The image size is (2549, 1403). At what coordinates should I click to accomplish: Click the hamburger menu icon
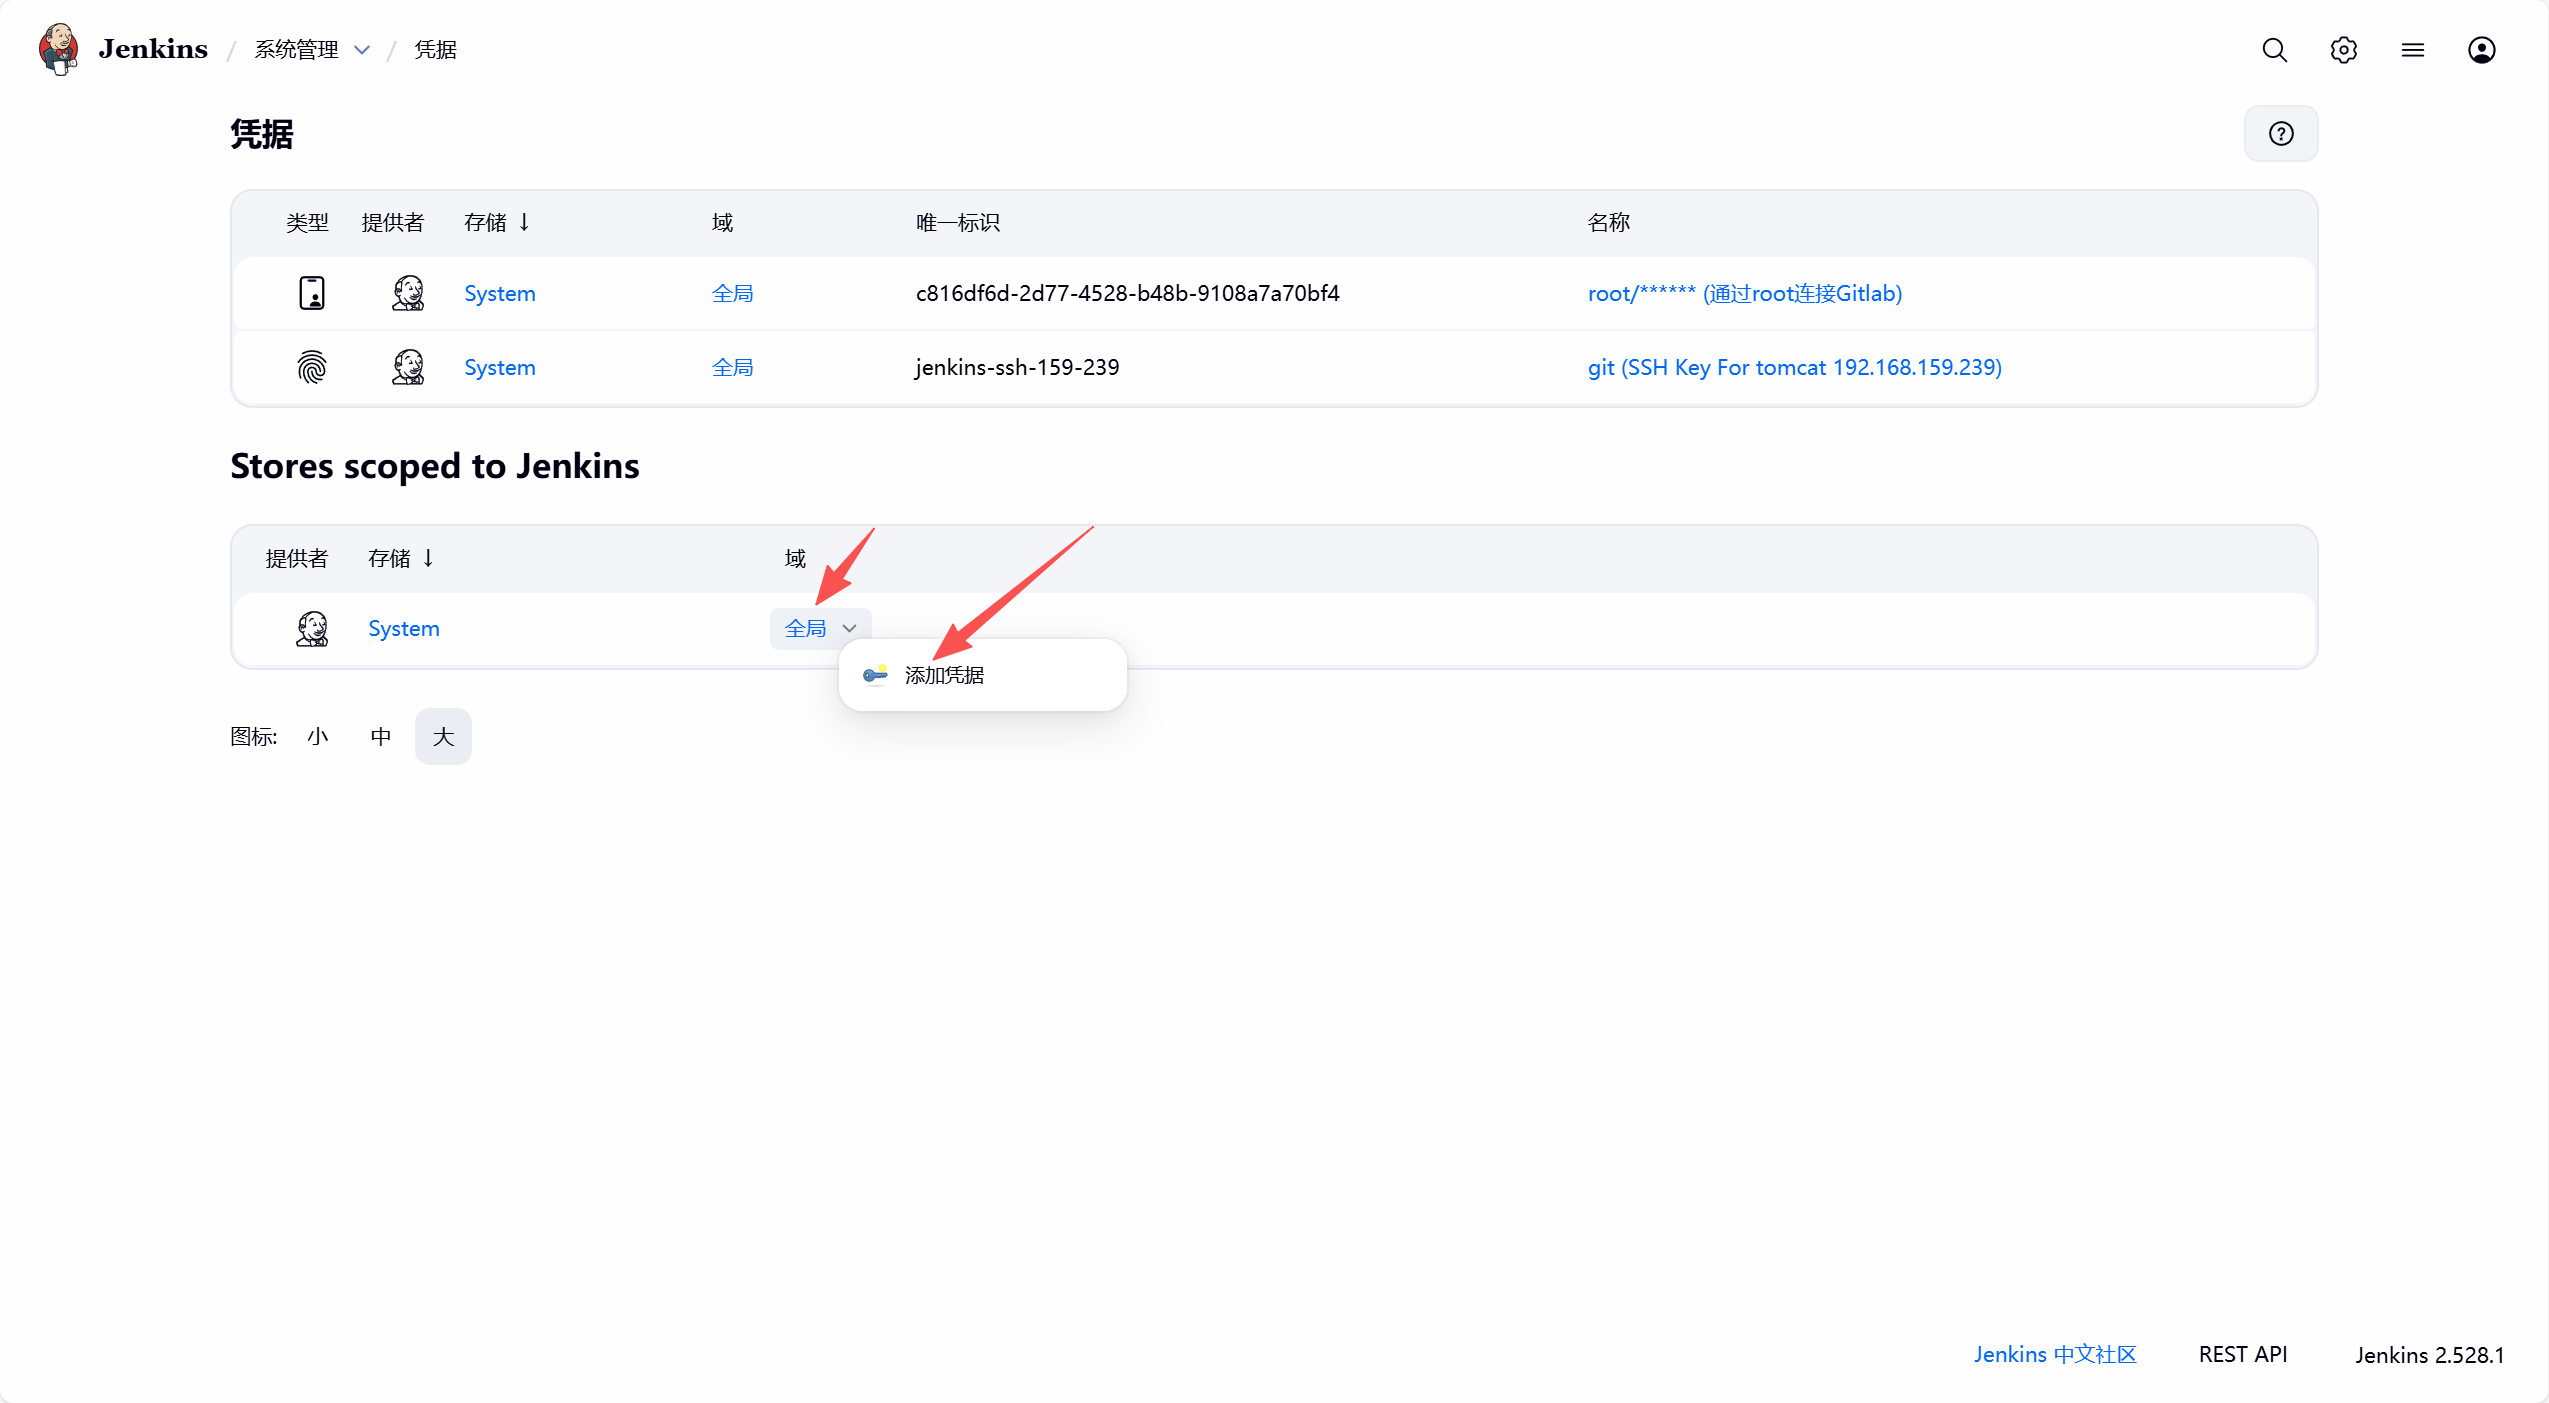click(x=2412, y=50)
